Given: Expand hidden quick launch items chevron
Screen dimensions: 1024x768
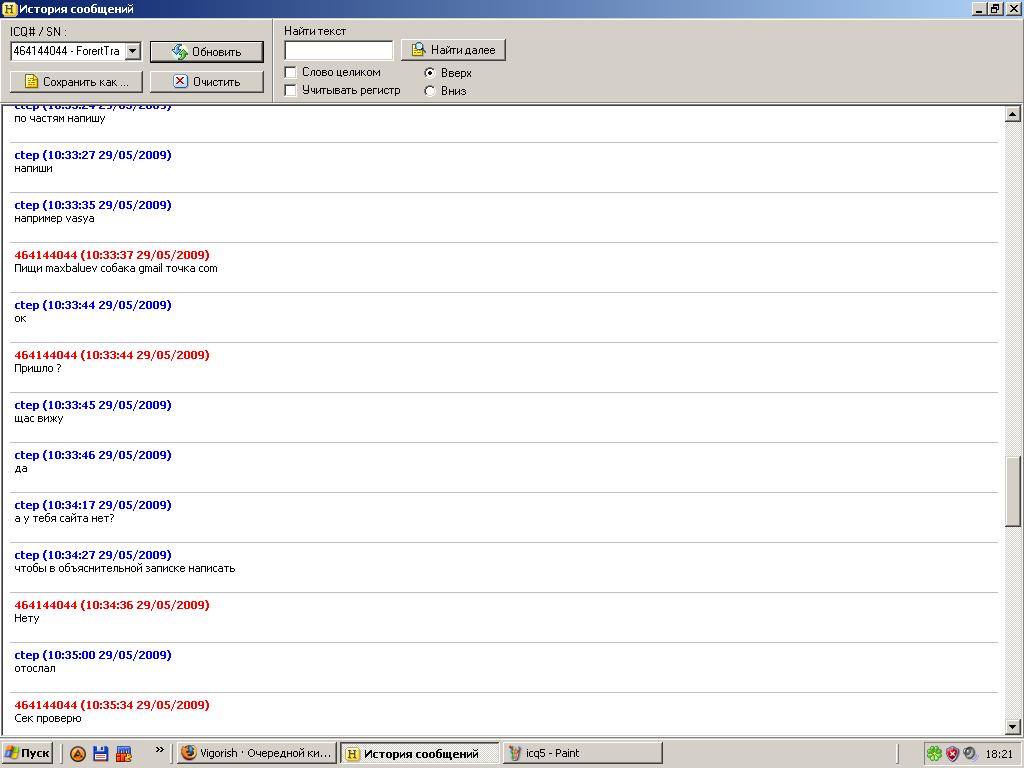Looking at the screenshot, I should pyautogui.click(x=159, y=750).
